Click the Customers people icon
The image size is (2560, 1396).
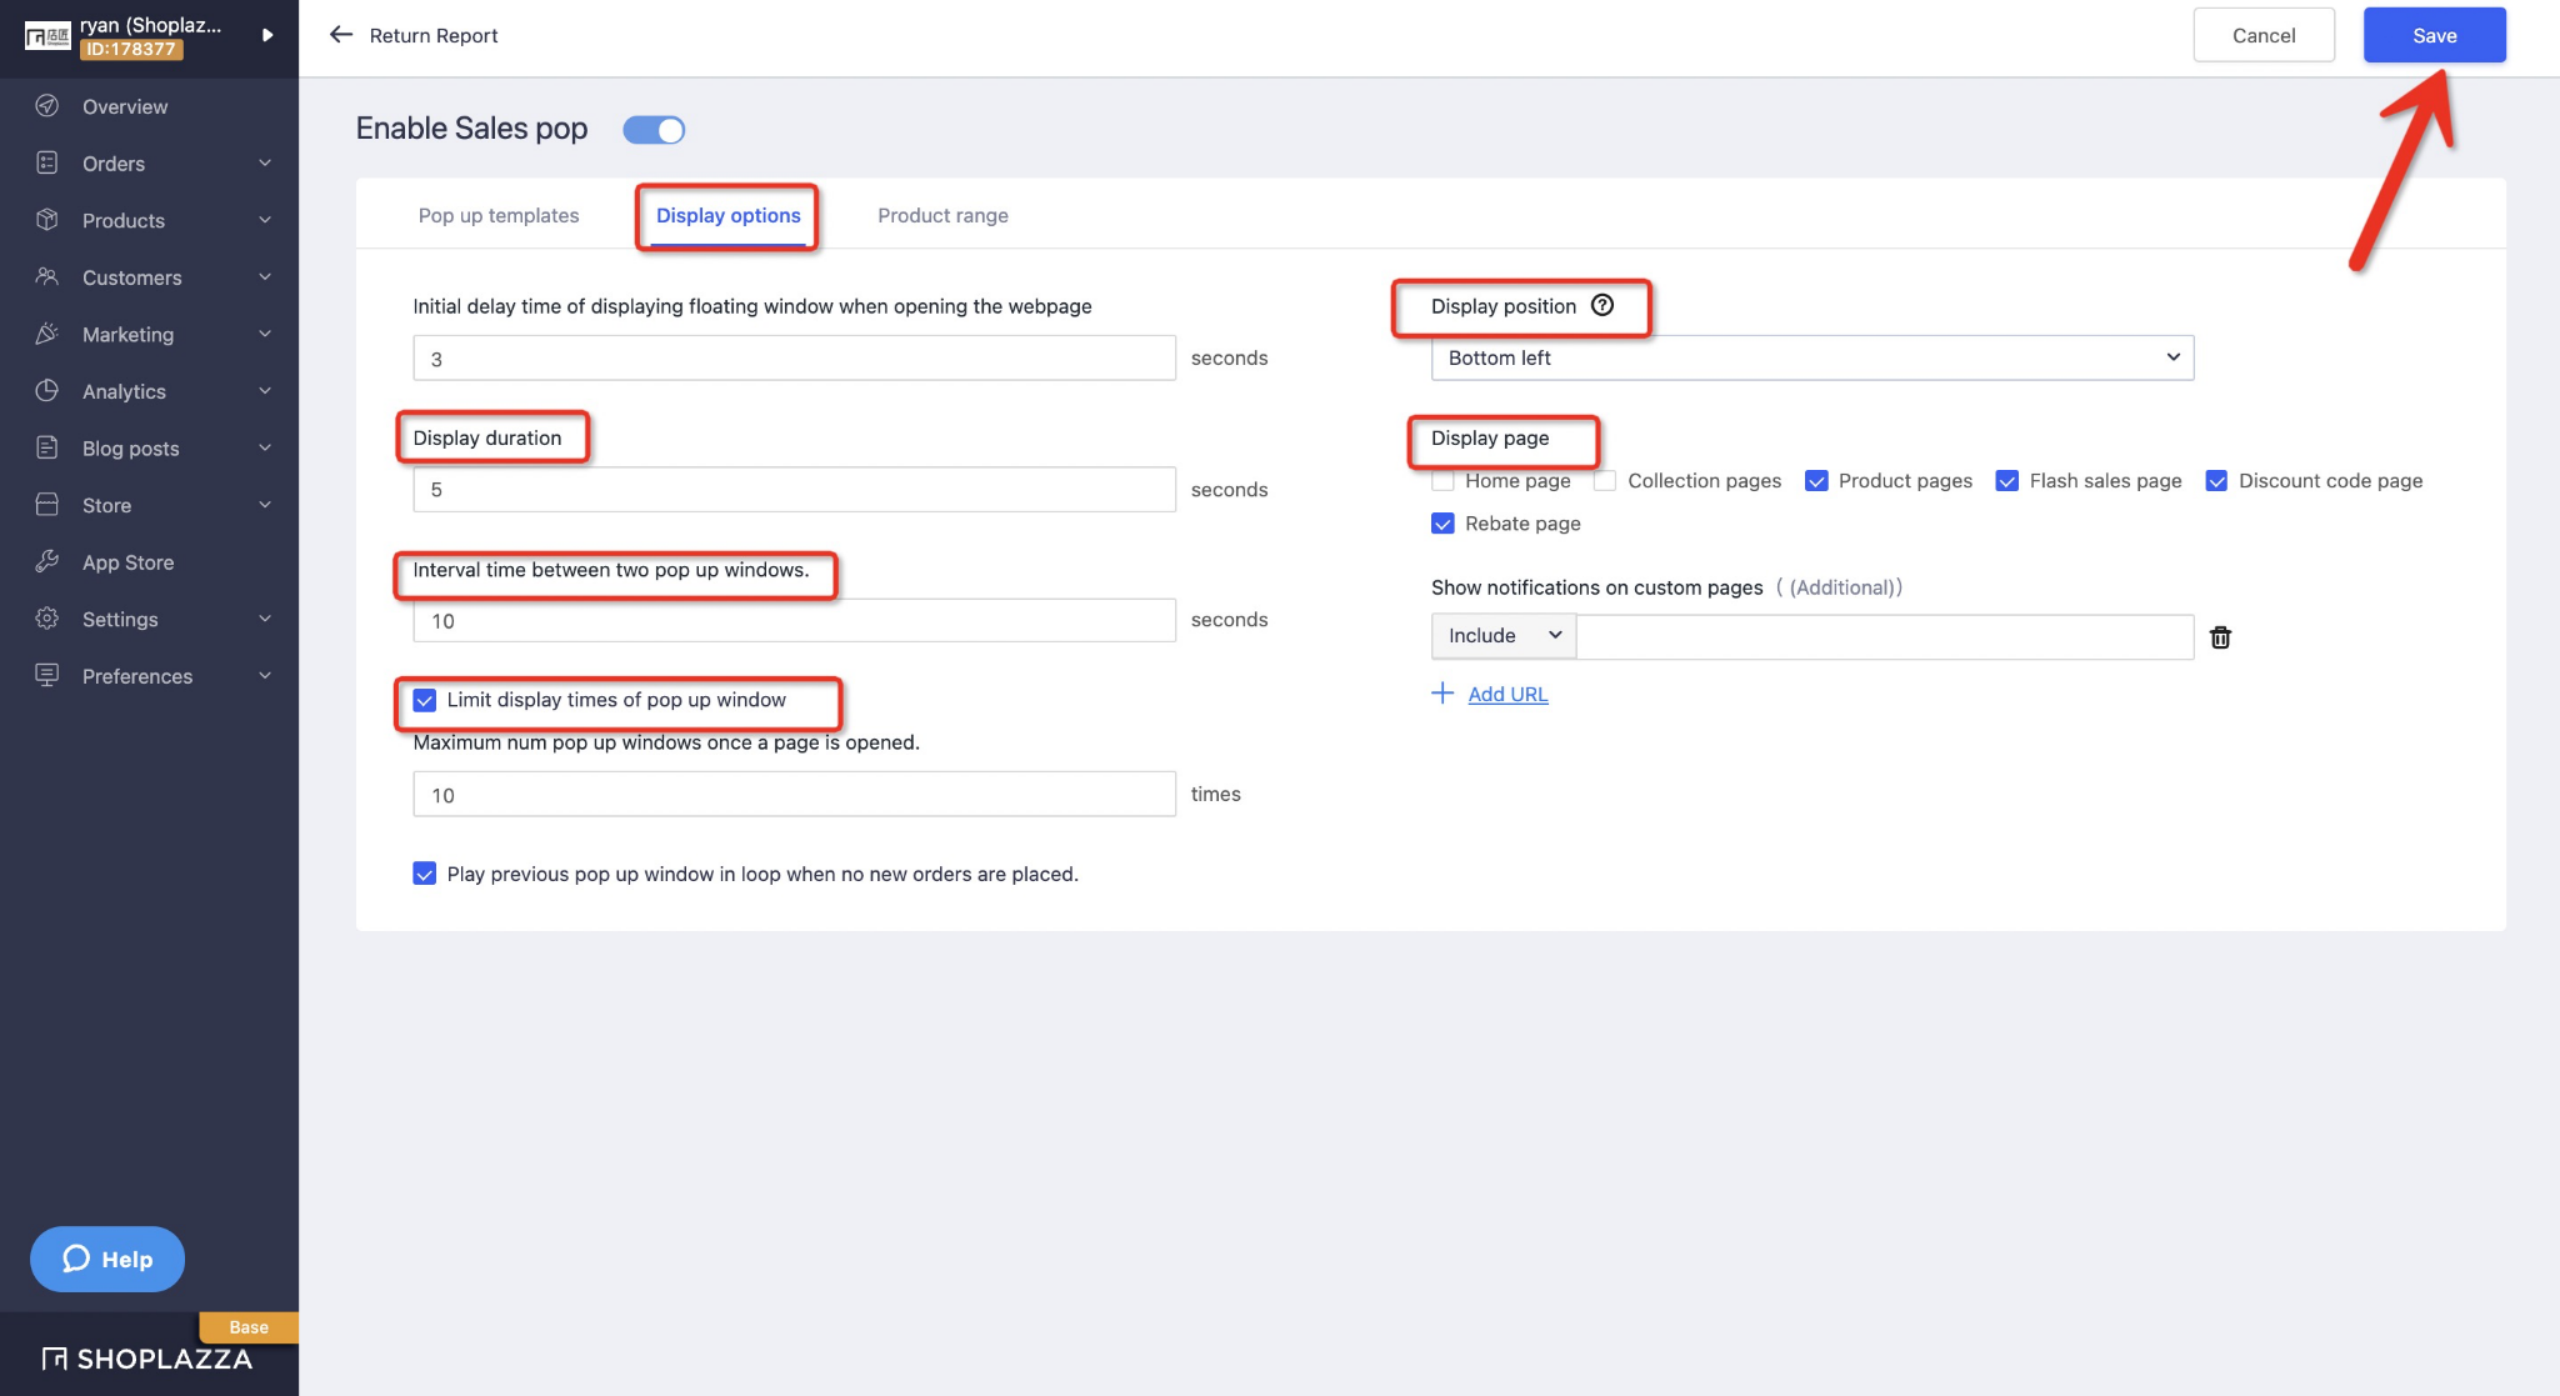coord(47,277)
